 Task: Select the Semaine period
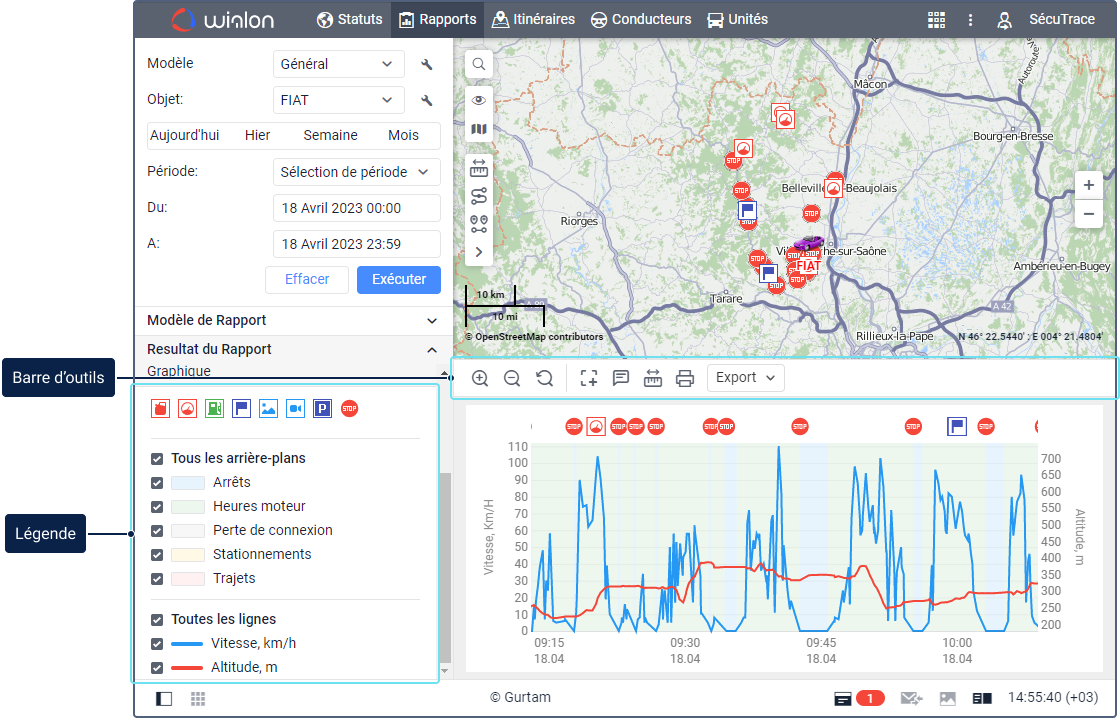[x=330, y=136]
